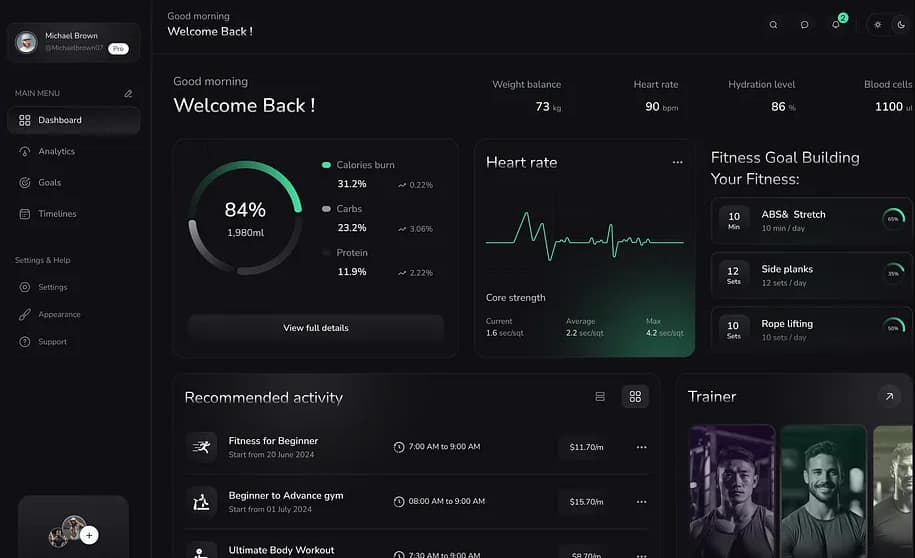Click View full details button
The width and height of the screenshot is (915, 558).
point(315,328)
